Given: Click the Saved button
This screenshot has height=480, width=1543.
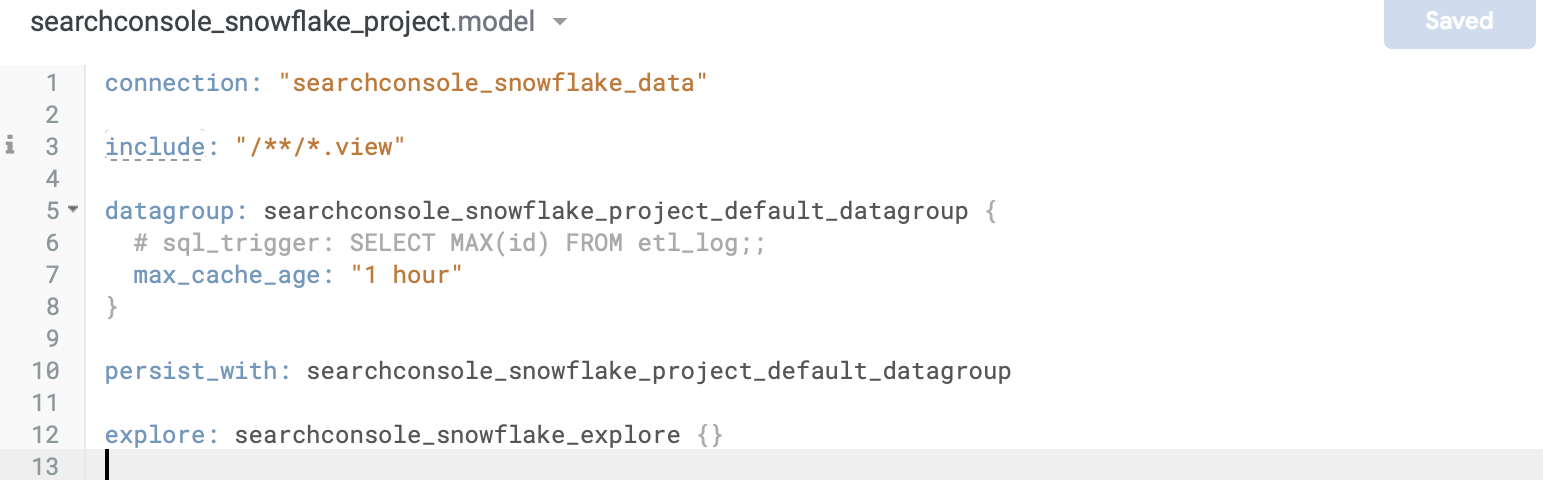Looking at the screenshot, I should pos(1459,21).
